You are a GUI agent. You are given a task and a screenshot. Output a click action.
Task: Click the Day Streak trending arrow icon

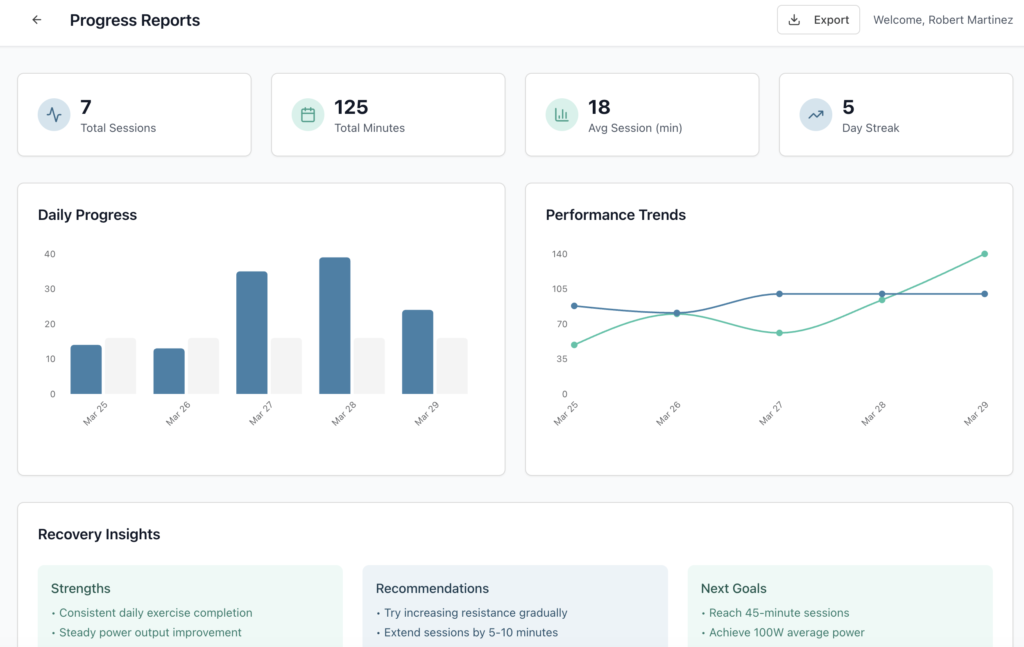[816, 115]
